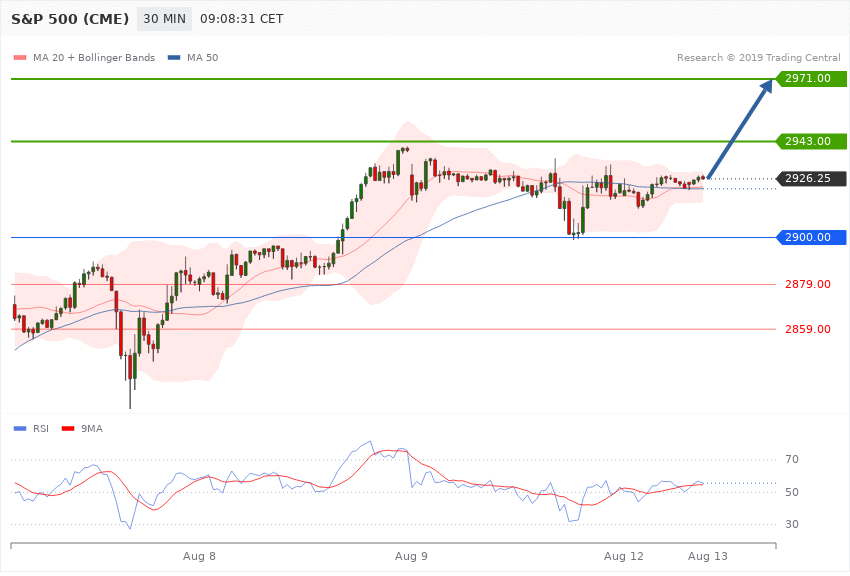
Task: Click the 9MA red legend swatch
Action: point(68,429)
